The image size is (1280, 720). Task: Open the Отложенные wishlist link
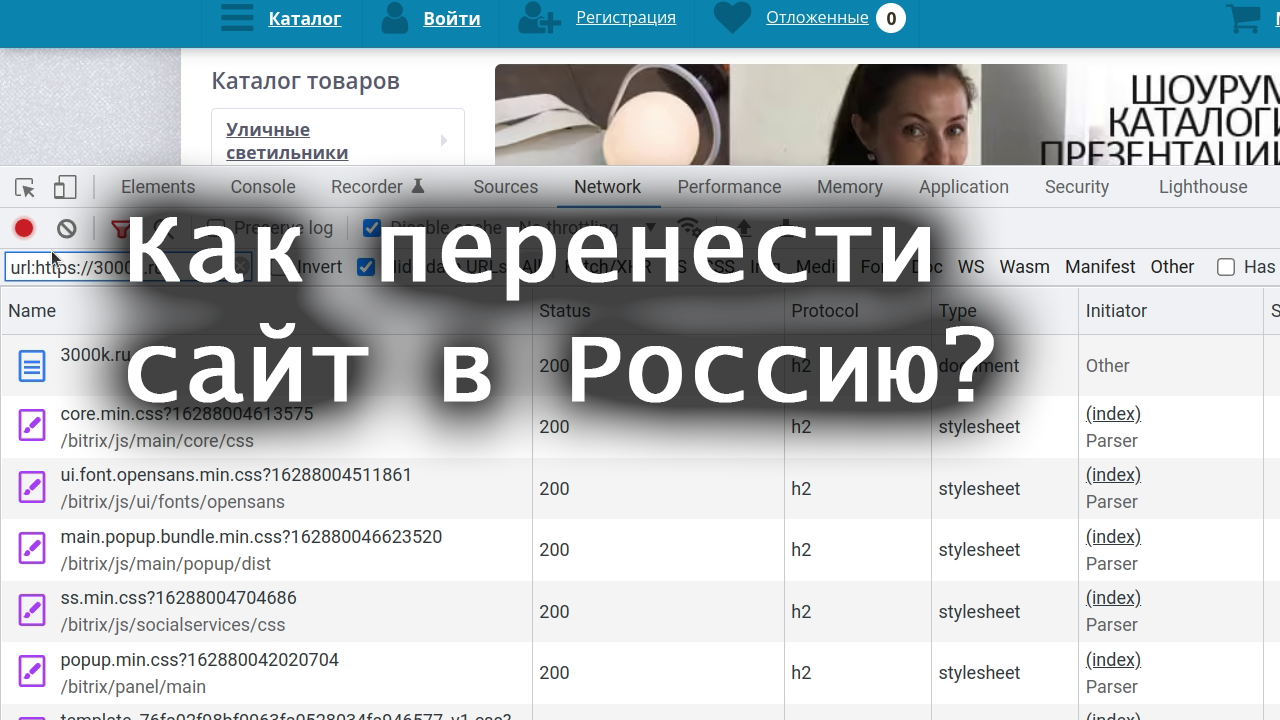click(x=817, y=17)
